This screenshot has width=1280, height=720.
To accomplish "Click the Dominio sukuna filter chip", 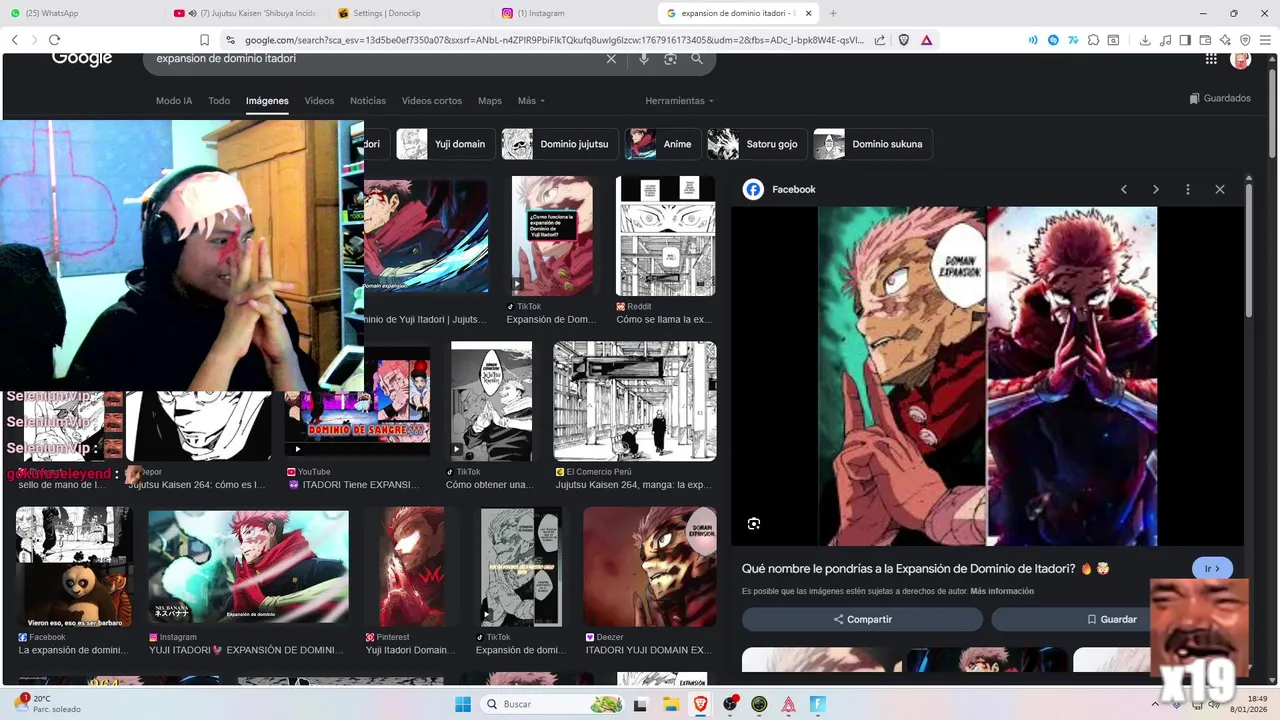I will [x=873, y=144].
